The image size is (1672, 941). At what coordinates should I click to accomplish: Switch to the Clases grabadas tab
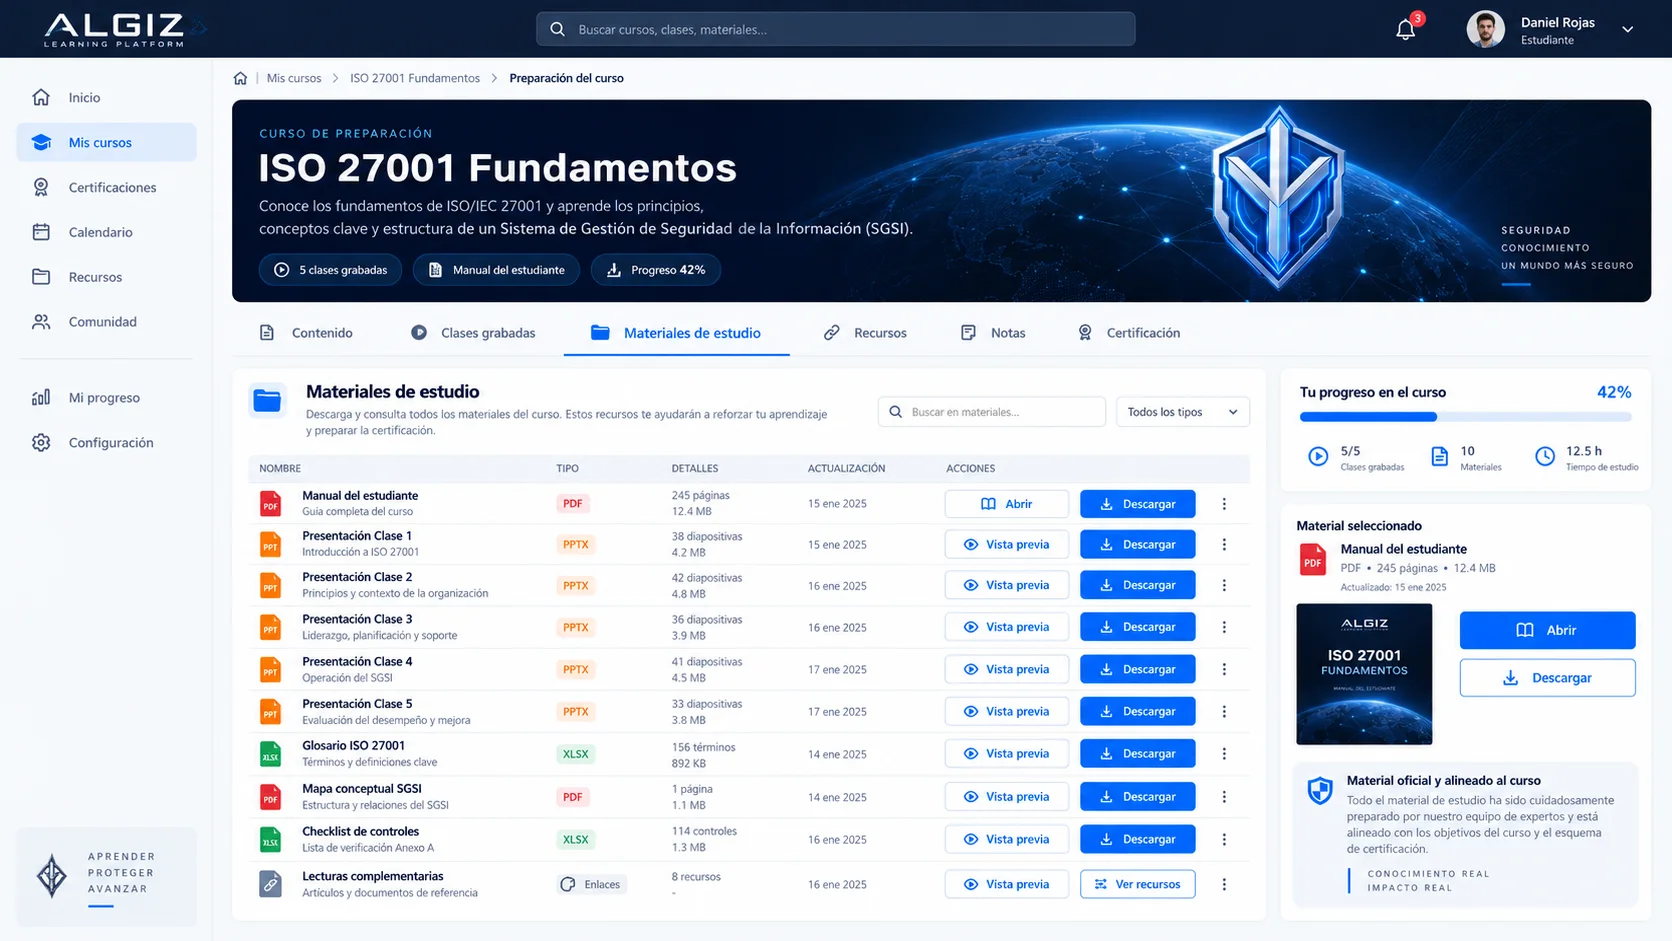(473, 333)
